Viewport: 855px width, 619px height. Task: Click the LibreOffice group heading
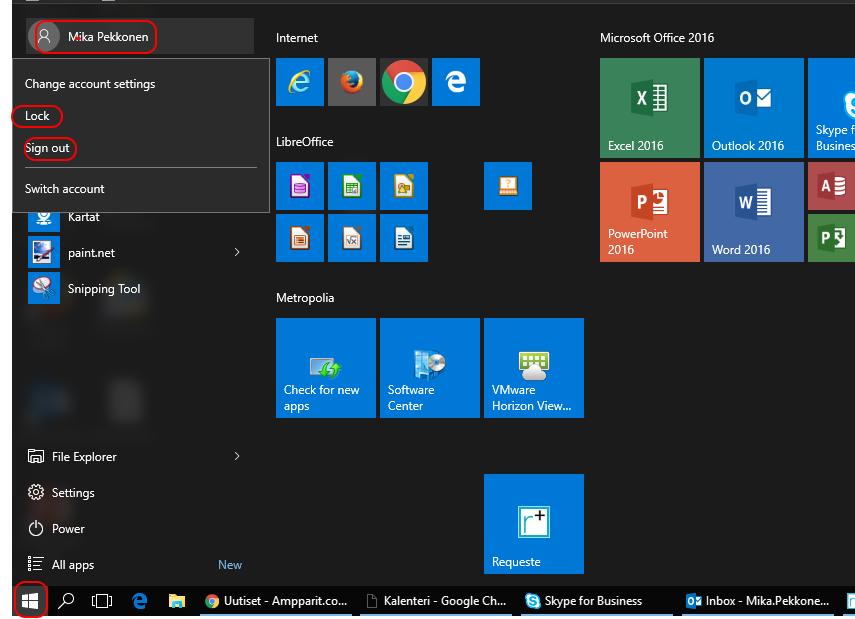click(304, 142)
